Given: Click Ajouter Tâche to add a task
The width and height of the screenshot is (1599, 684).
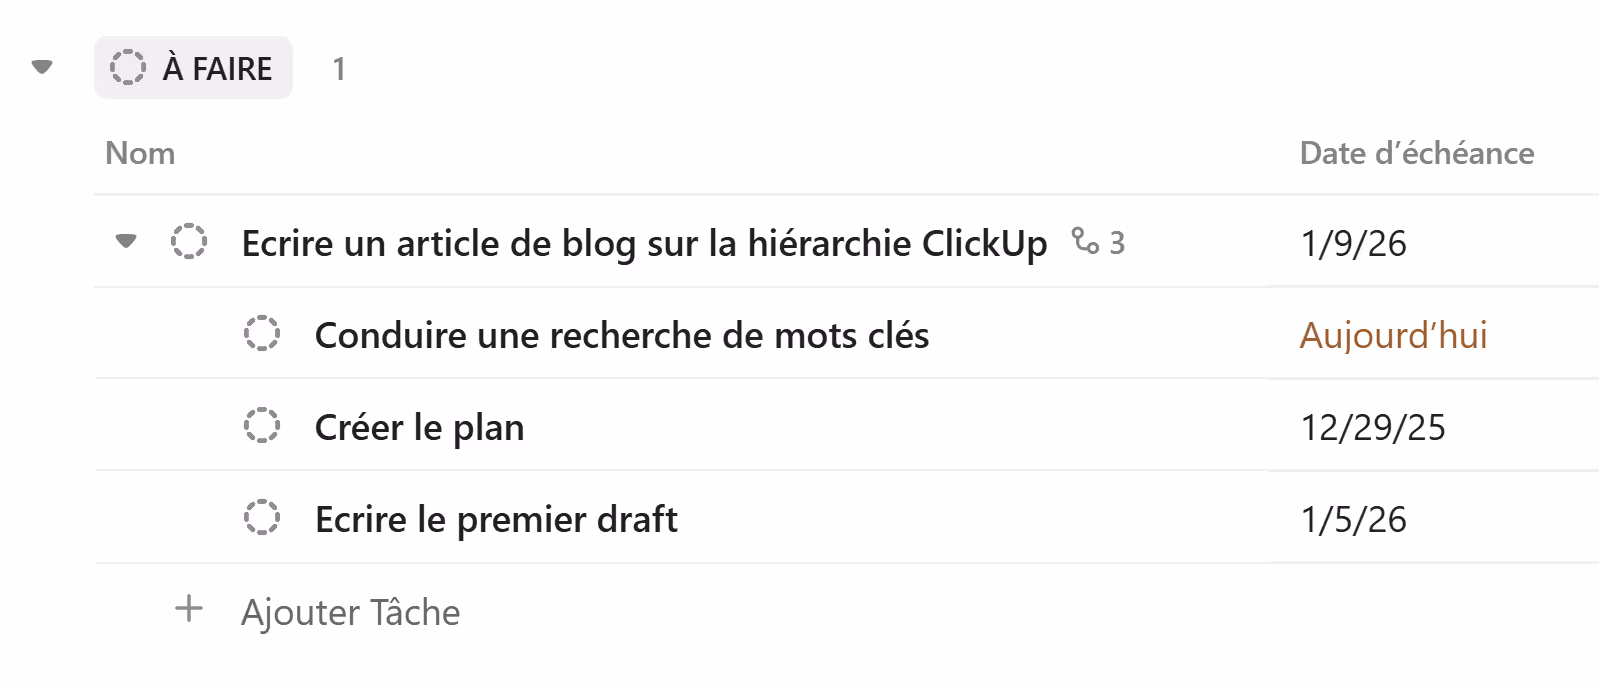Looking at the screenshot, I should 350,610.
